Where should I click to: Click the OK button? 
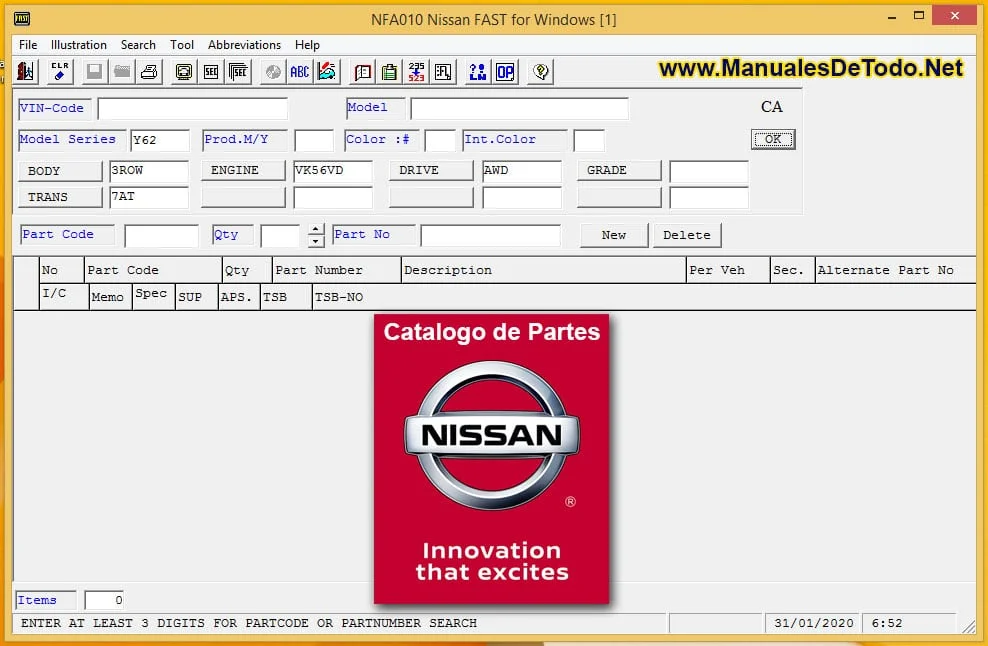pos(773,139)
